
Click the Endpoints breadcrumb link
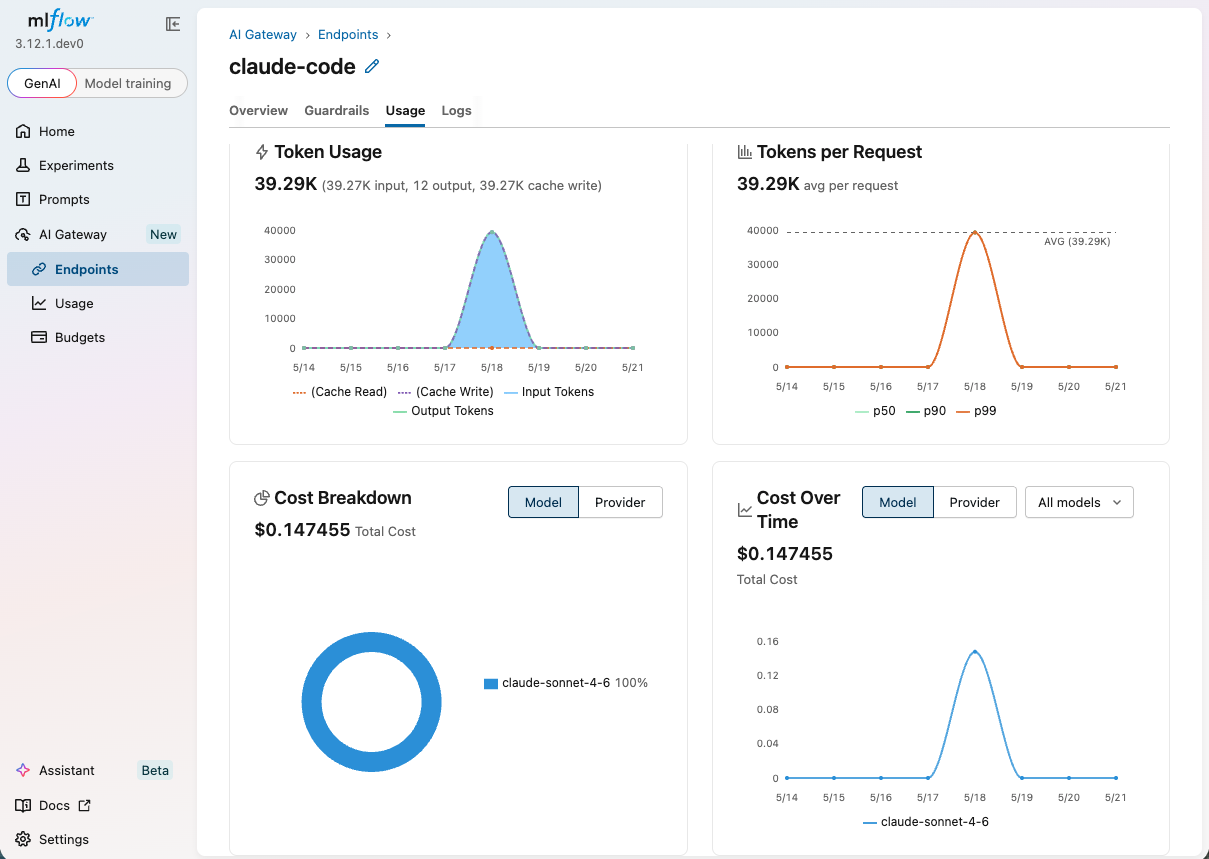349,35
